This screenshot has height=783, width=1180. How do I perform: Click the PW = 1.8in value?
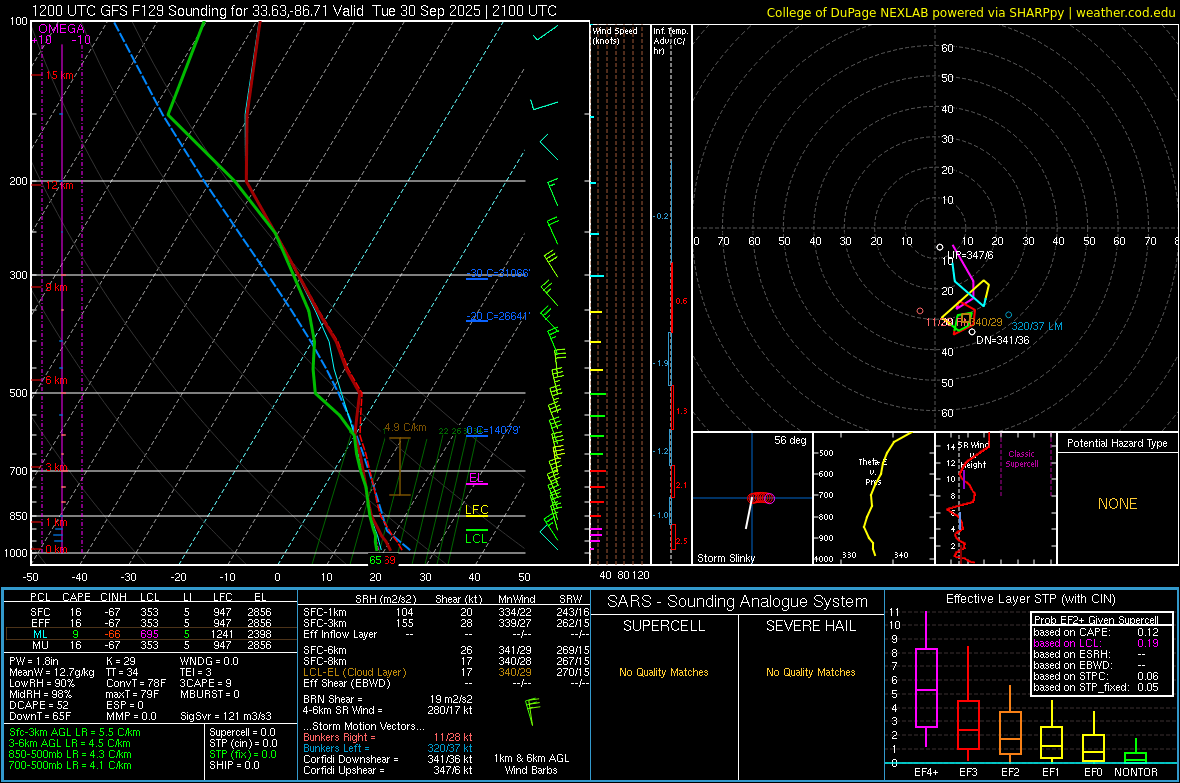(x=35, y=661)
